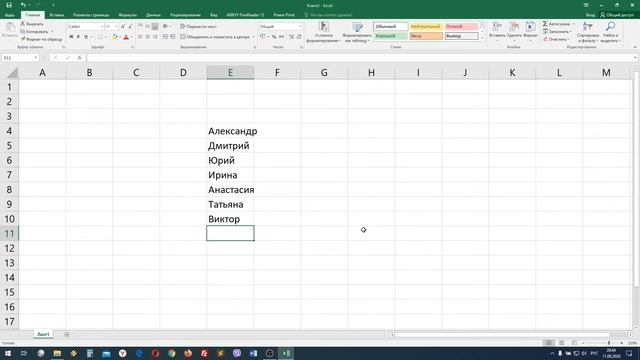Toggle bold formatting (Ж)

(71, 37)
